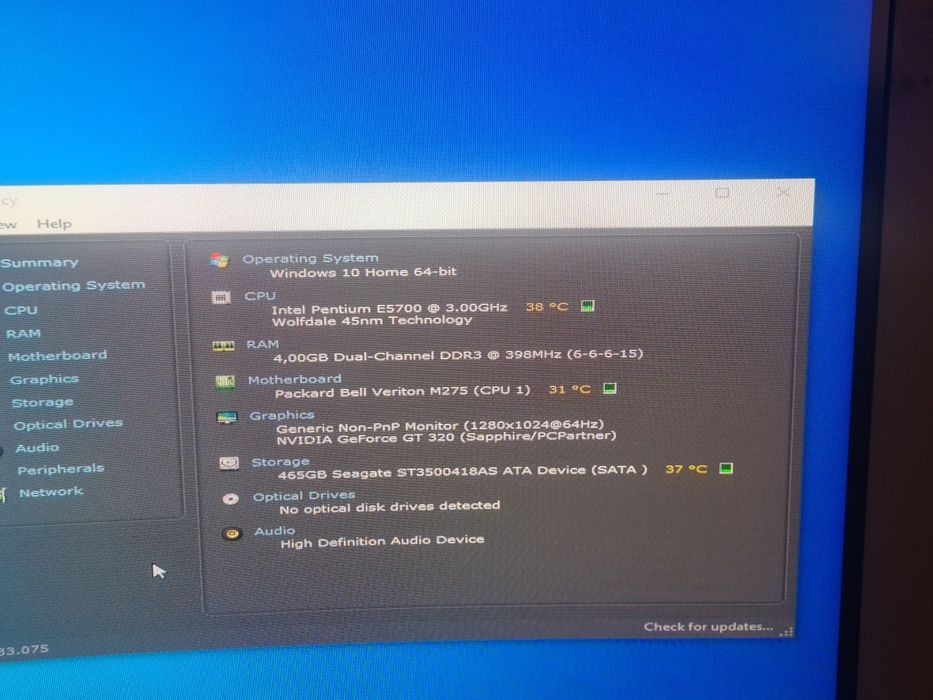
Task: Open the Storage heading in summary
Action: tap(280, 462)
